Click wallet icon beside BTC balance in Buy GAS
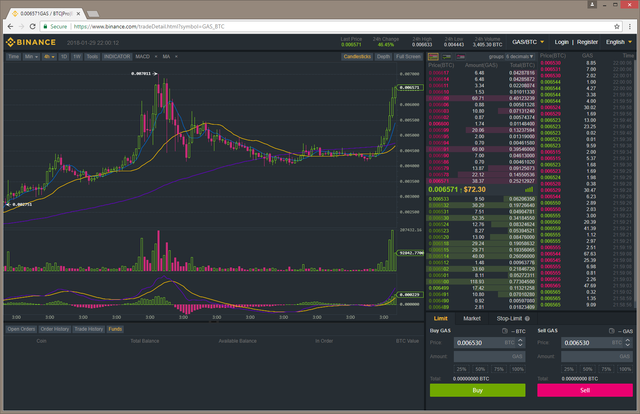The image size is (640, 414). 504,331
